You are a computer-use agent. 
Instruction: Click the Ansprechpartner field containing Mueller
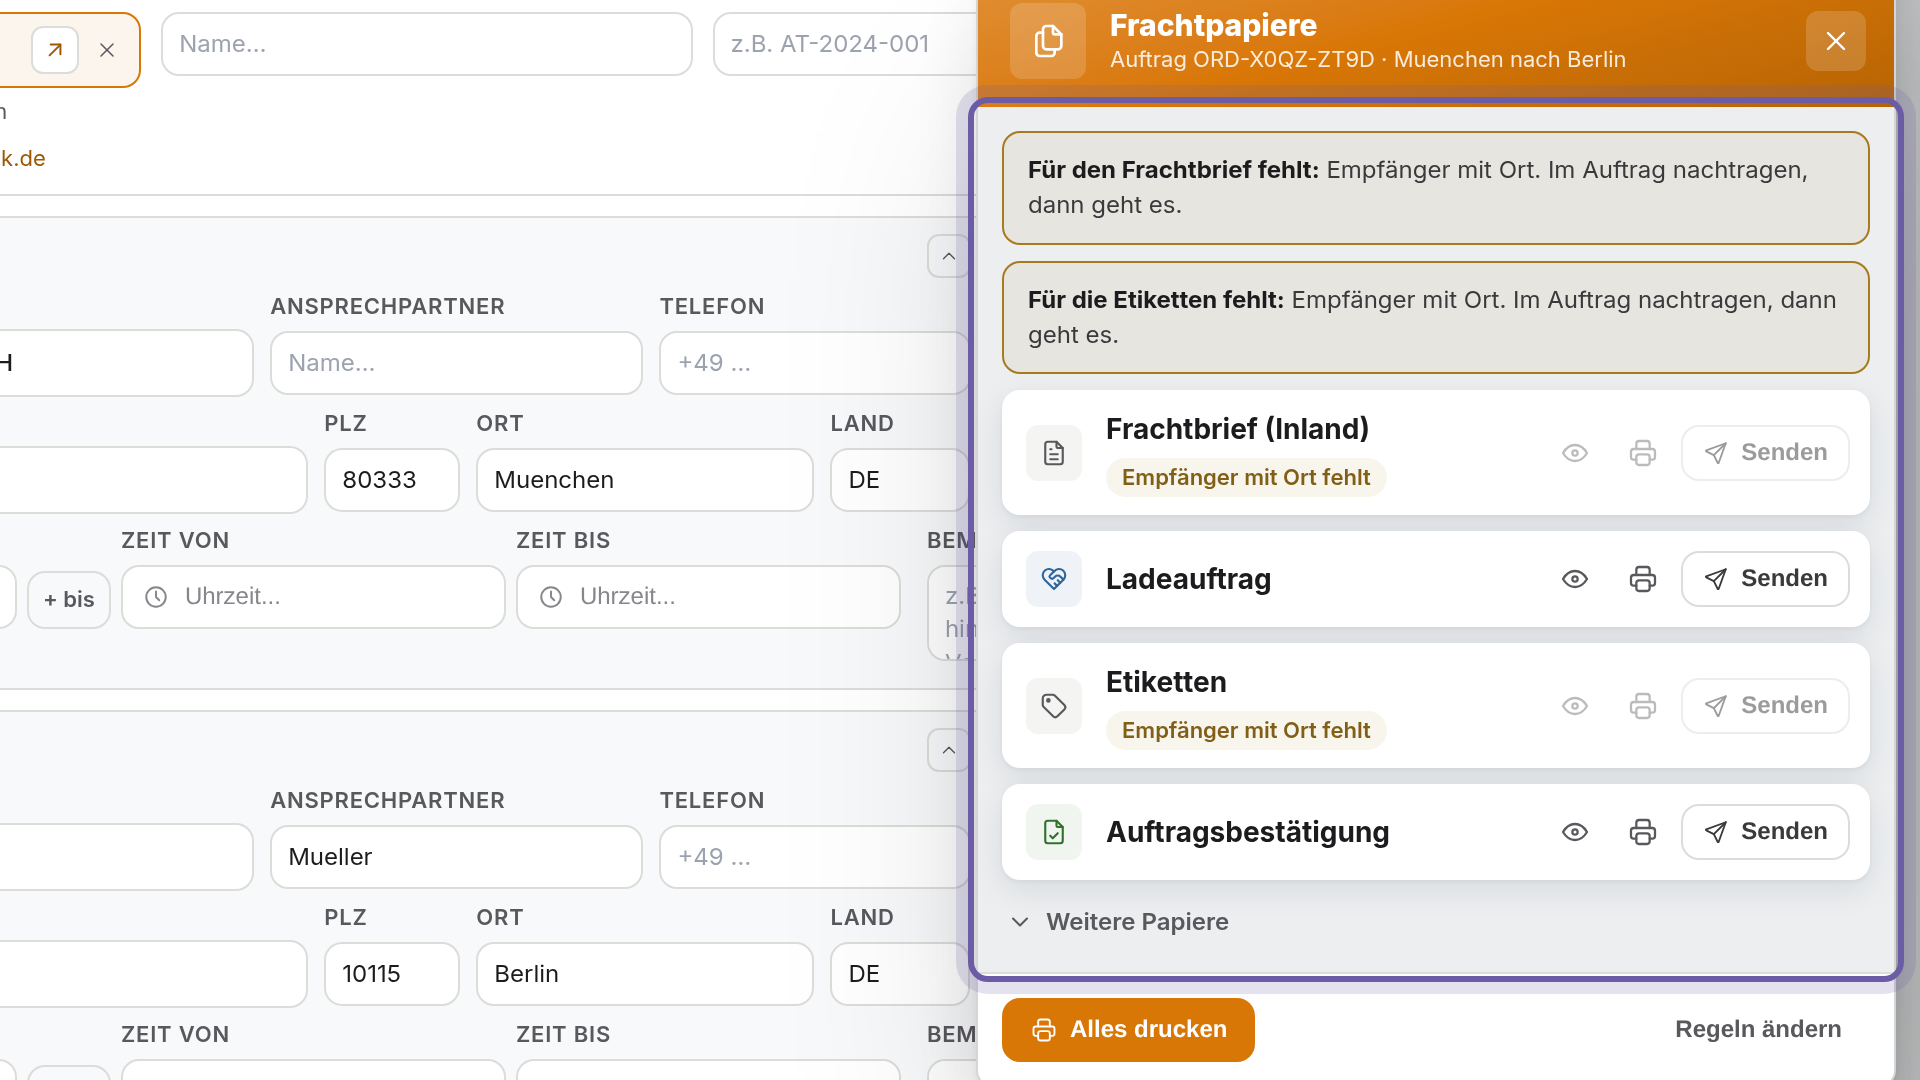point(456,857)
